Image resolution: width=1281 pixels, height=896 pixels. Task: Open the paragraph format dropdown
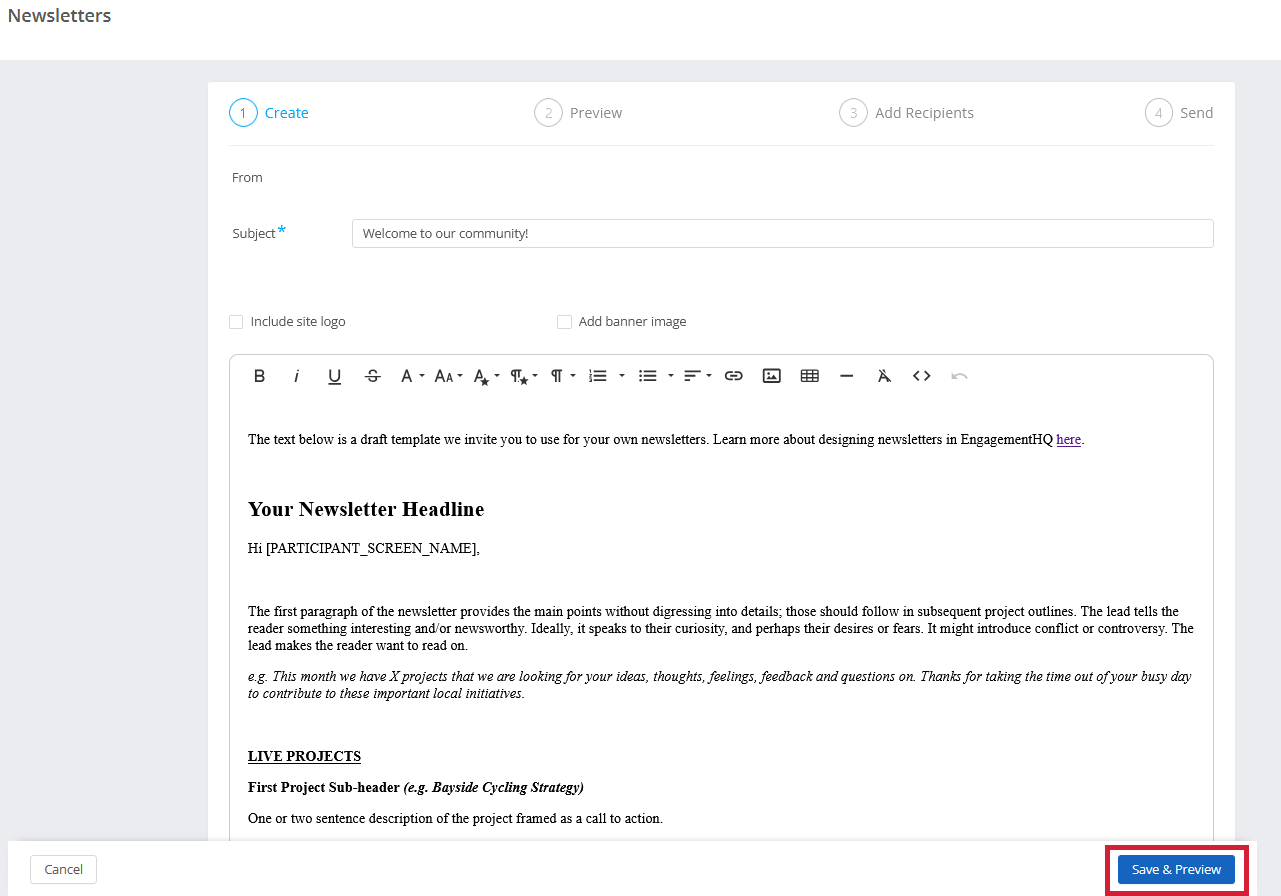pos(563,376)
